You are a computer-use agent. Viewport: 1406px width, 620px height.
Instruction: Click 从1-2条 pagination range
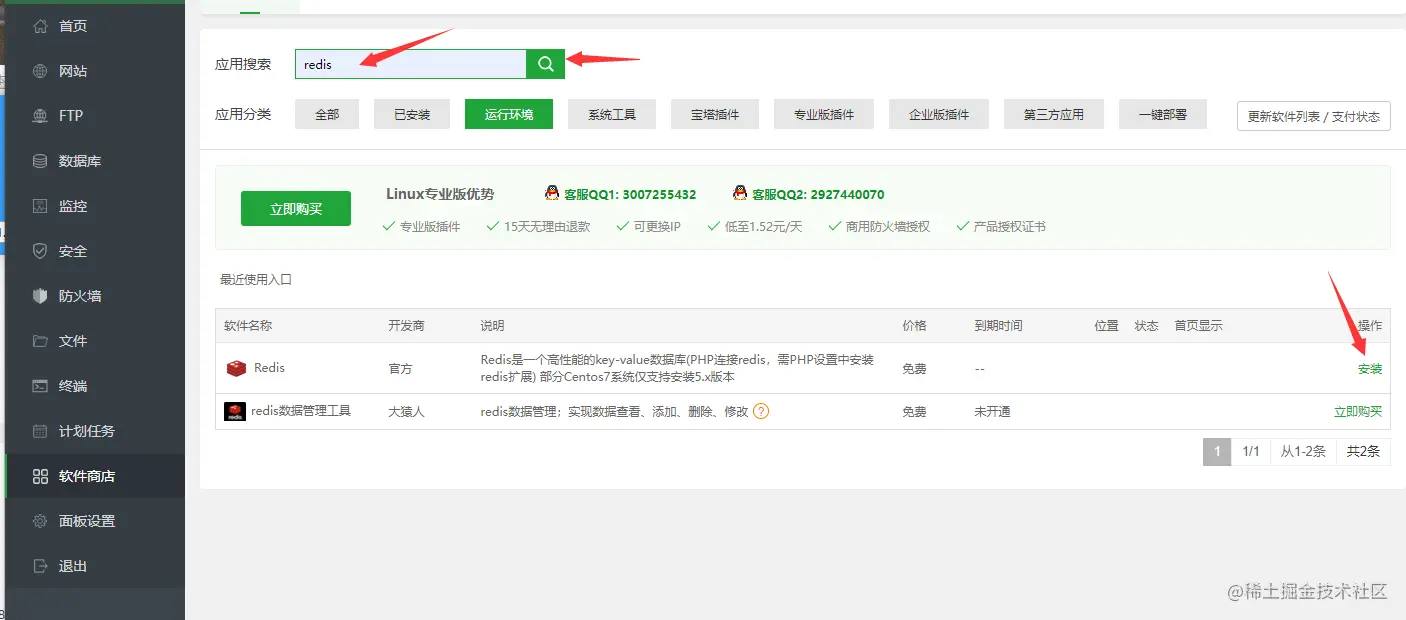point(1303,451)
